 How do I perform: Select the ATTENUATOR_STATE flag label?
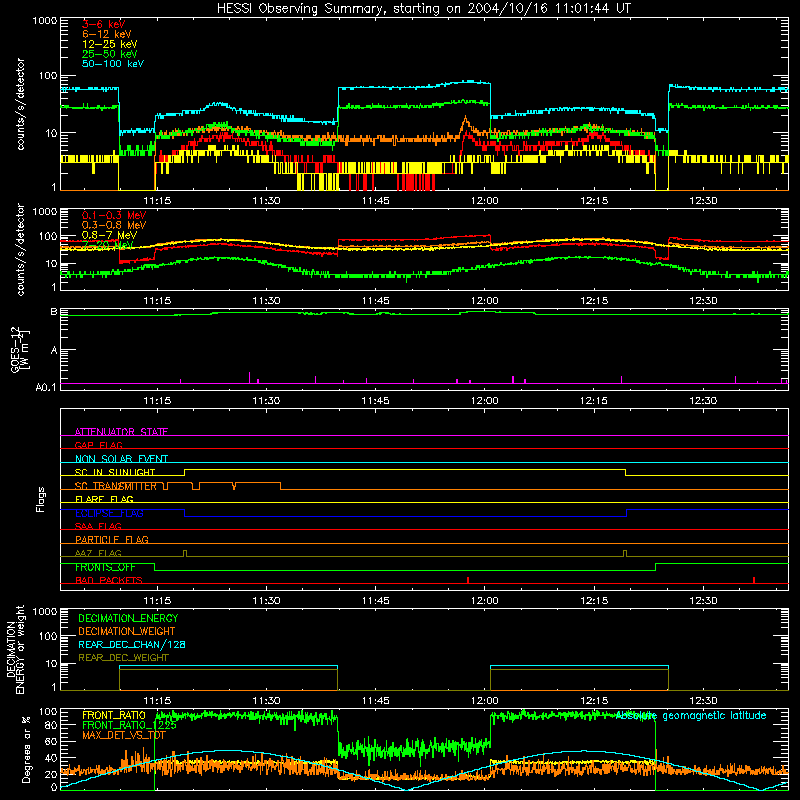click(x=121, y=432)
